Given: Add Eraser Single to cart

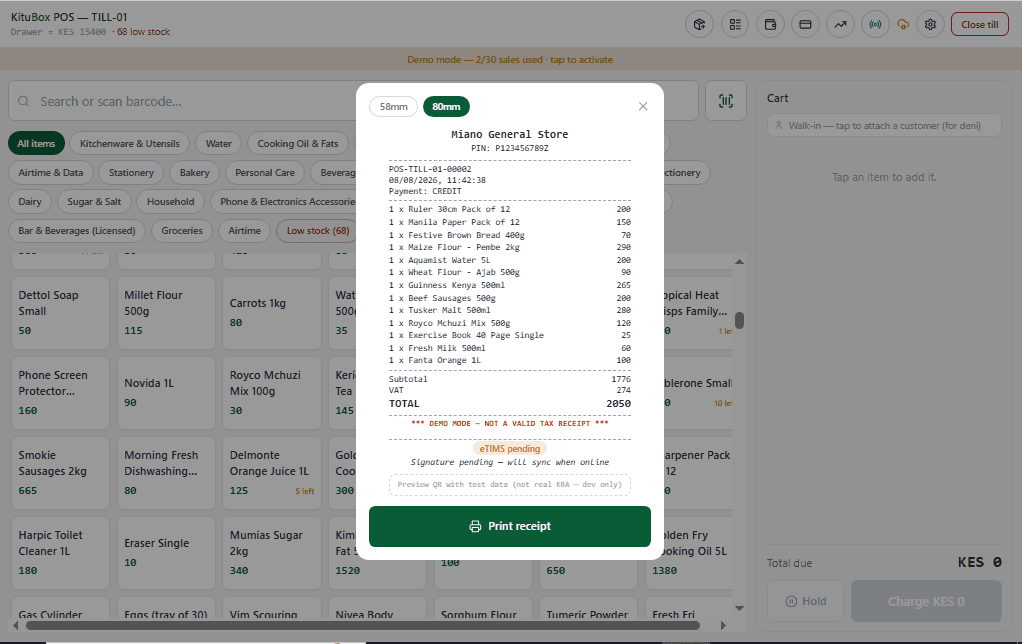Looking at the screenshot, I should pos(166,553).
